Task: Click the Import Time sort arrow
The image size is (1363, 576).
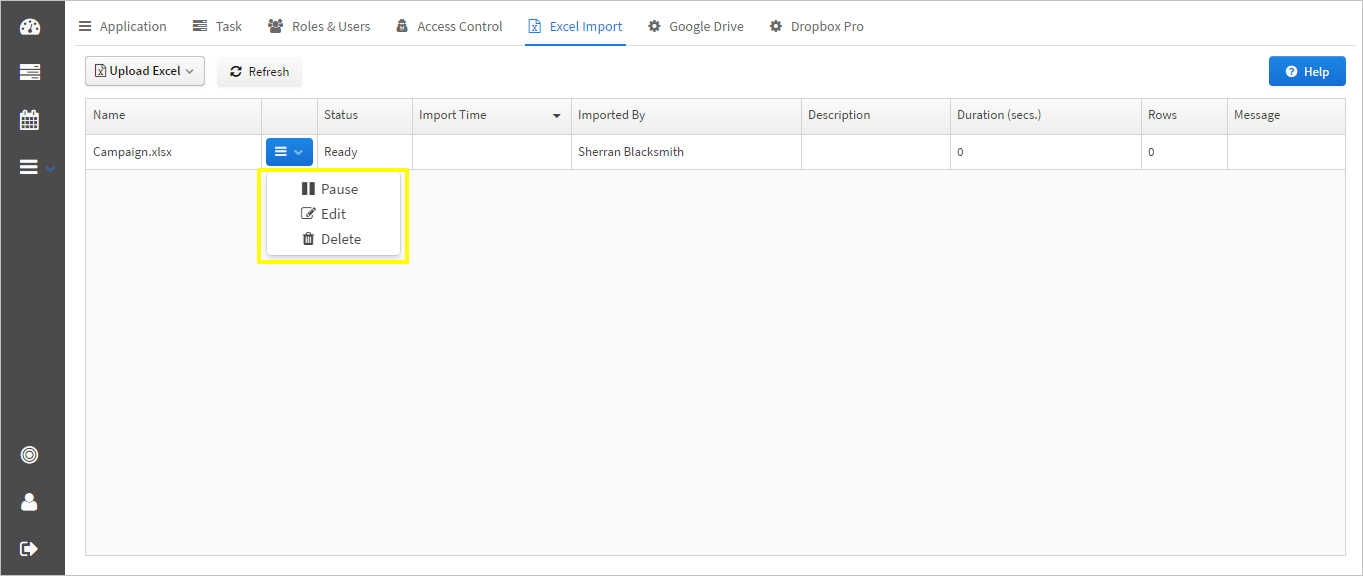Action: click(x=557, y=116)
